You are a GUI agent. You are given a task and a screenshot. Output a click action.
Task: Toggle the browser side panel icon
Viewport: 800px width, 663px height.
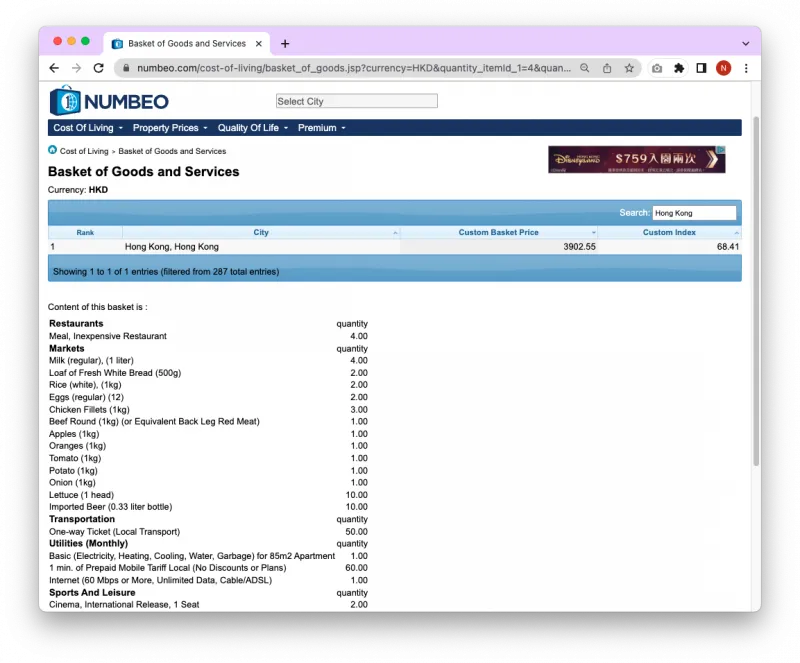pyautogui.click(x=701, y=68)
